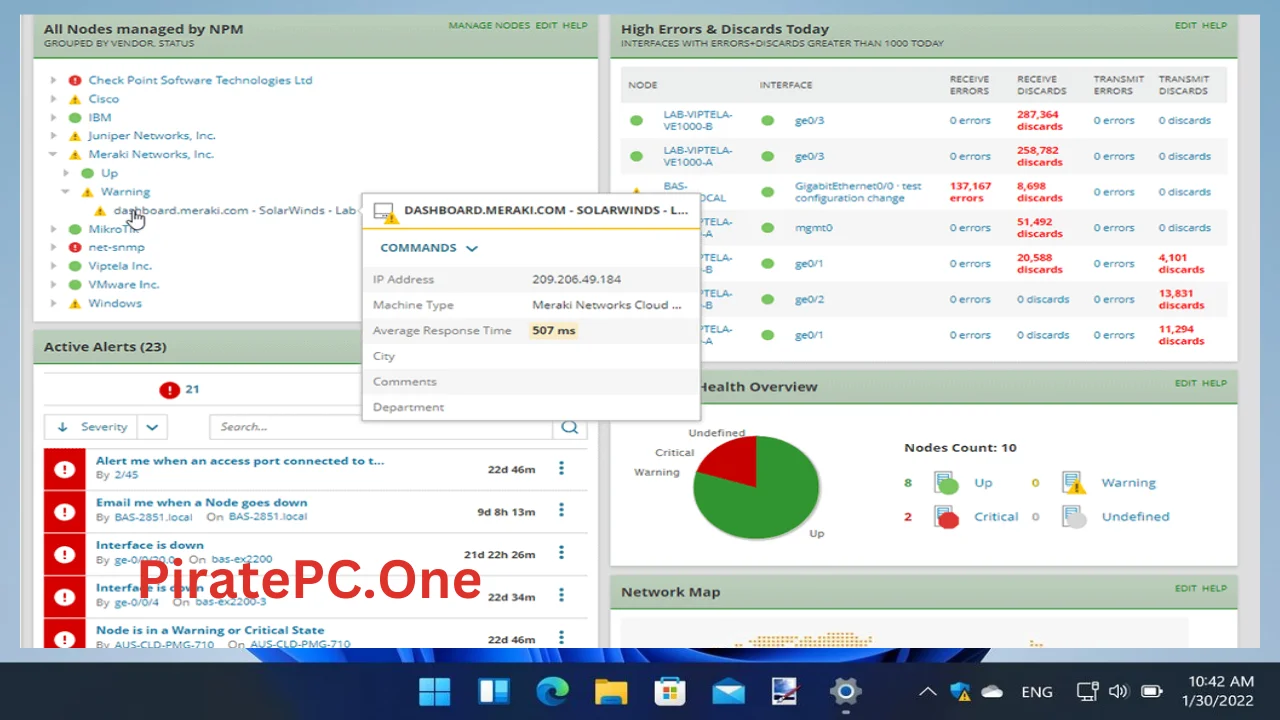This screenshot has width=1280, height=720.
Task: Expand the Windows vendor group
Action: 53,303
